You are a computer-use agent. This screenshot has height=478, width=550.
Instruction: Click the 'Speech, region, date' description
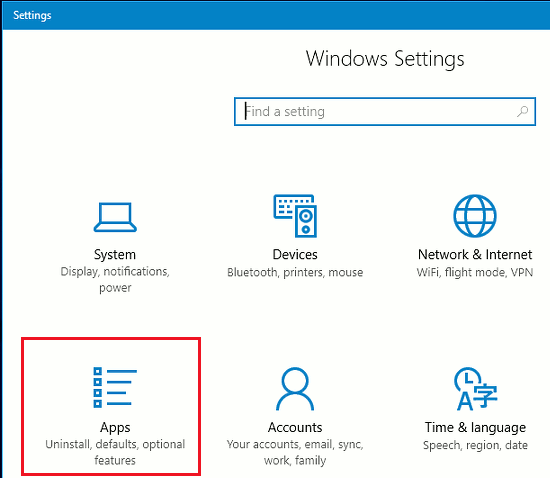tap(475, 445)
